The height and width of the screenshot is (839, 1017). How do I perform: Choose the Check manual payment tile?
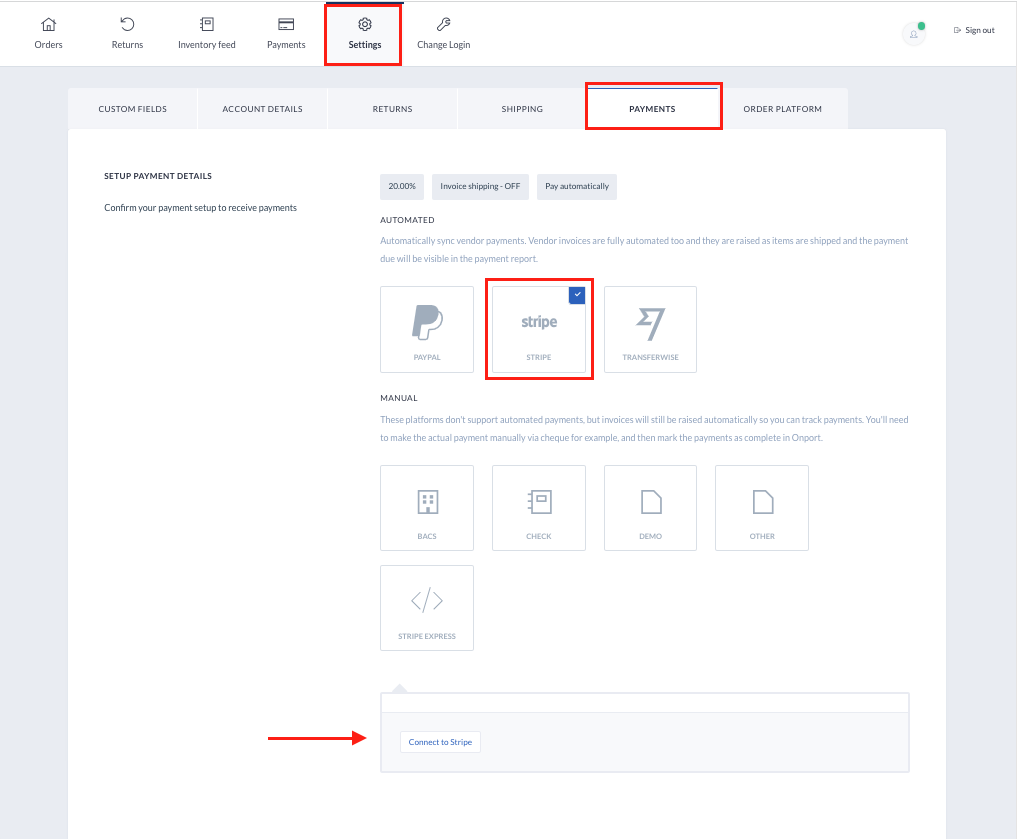tap(539, 508)
